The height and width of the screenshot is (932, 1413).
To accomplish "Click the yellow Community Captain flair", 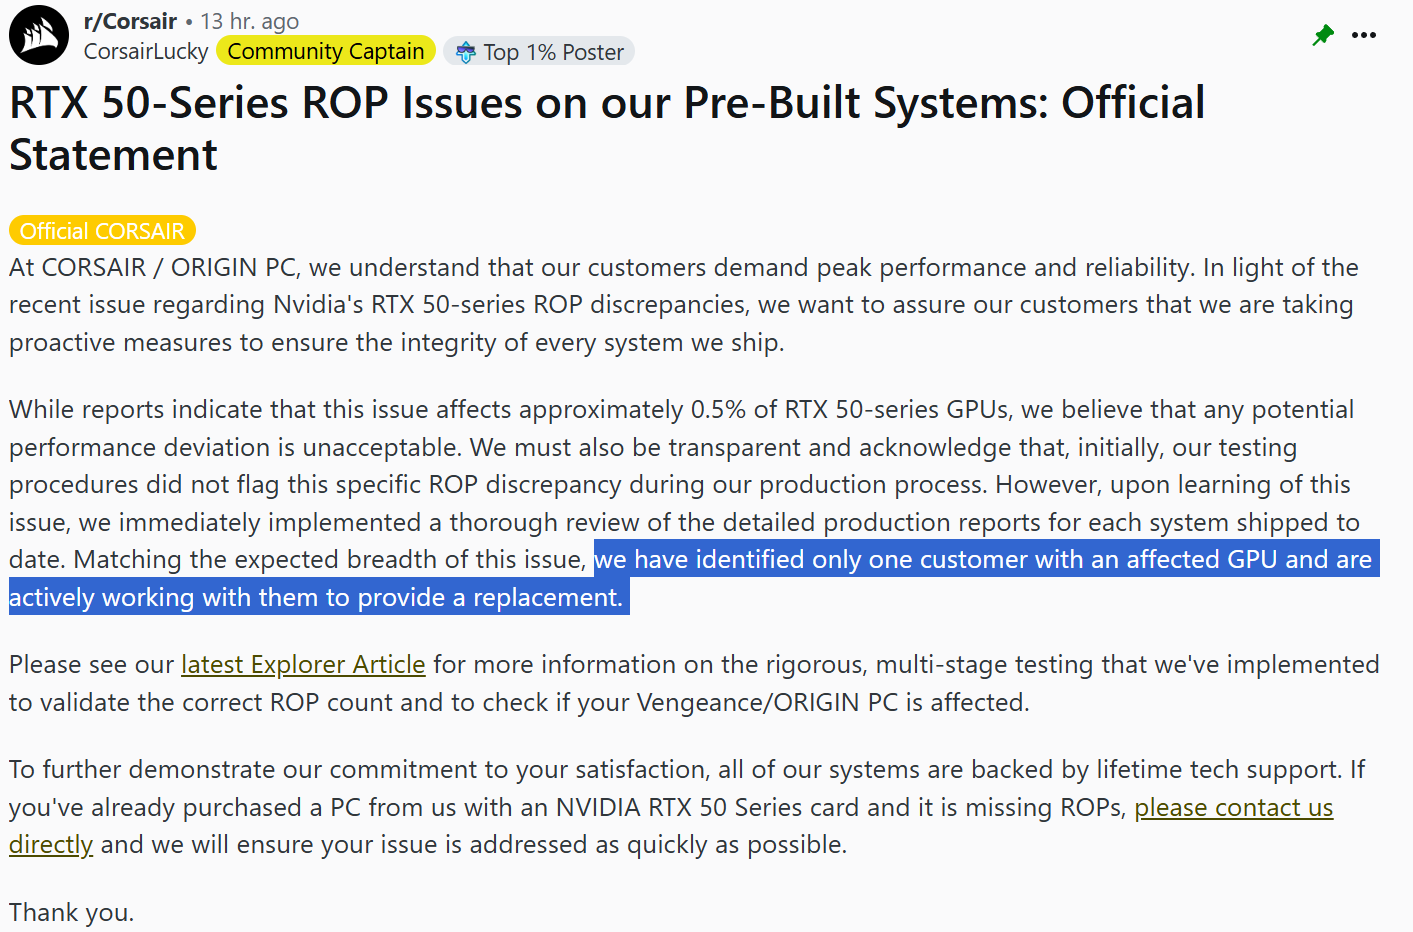I will pos(326,52).
